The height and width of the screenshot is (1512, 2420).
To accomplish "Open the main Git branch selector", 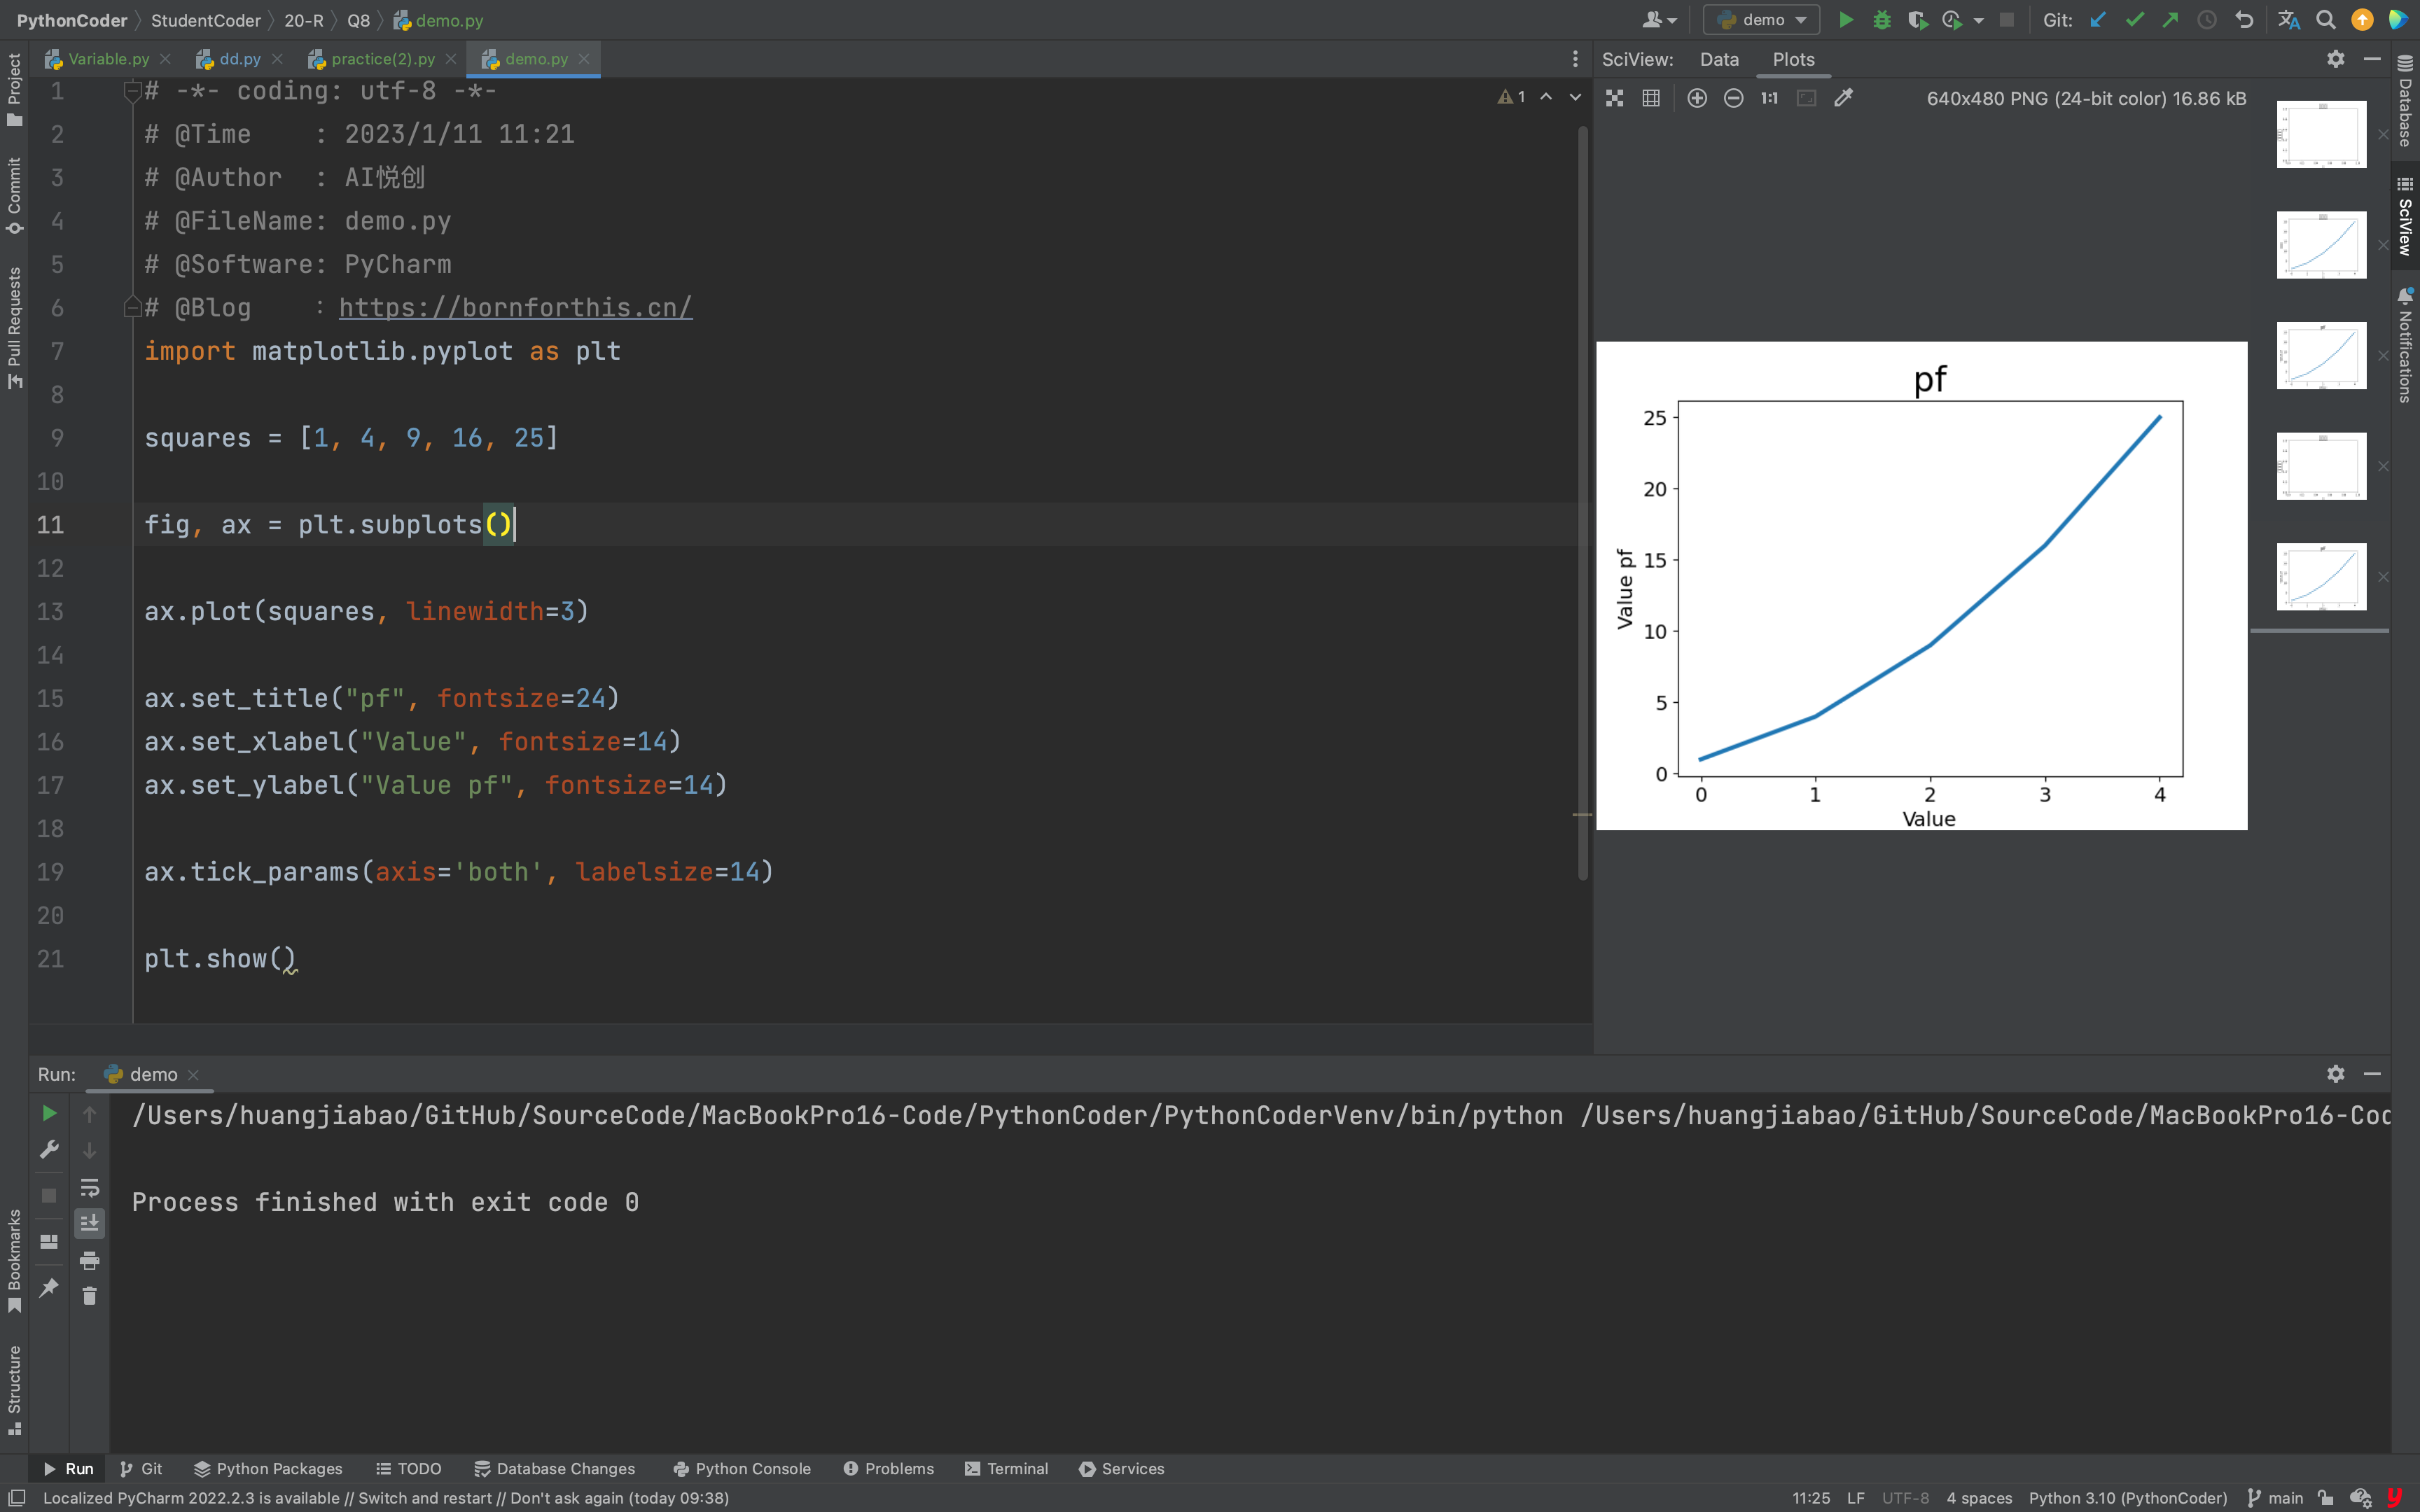I will point(2275,1498).
